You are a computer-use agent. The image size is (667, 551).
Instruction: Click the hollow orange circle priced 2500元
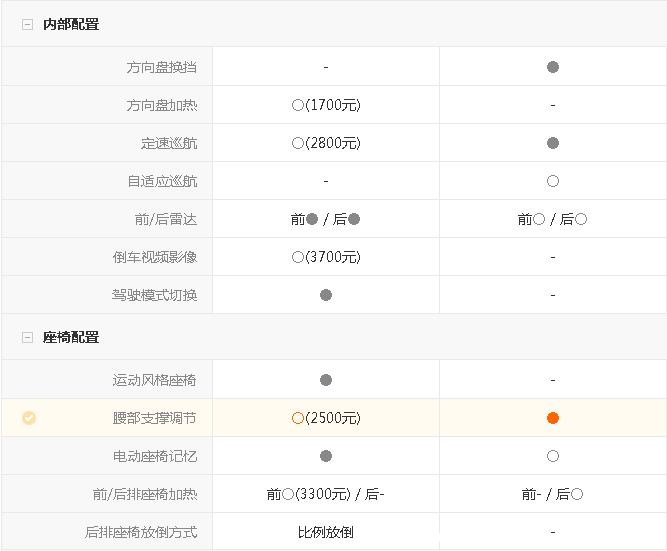coord(298,418)
